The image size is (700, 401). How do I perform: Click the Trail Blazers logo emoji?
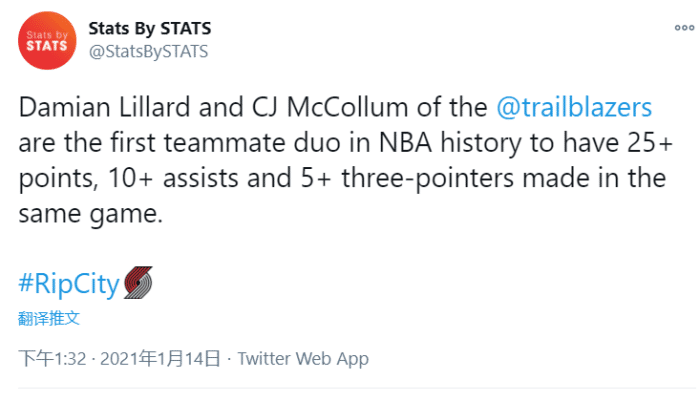[137, 284]
